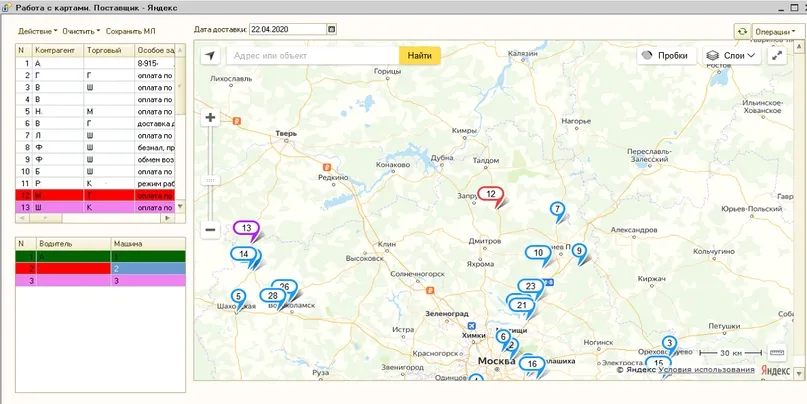
Task: Click Сохранить МЛ
Action: (130, 31)
